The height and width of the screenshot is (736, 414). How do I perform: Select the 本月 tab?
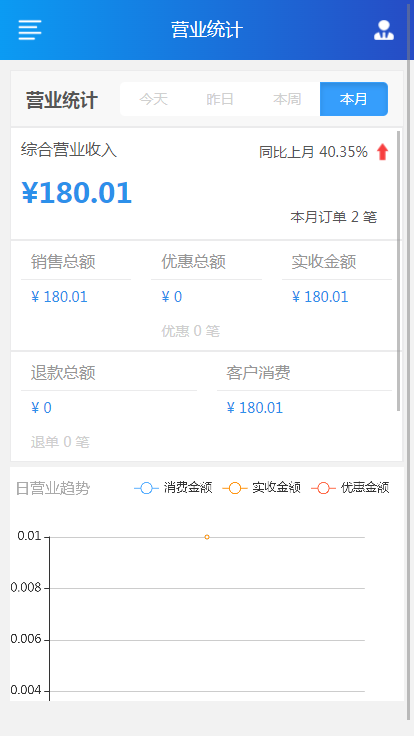click(354, 99)
